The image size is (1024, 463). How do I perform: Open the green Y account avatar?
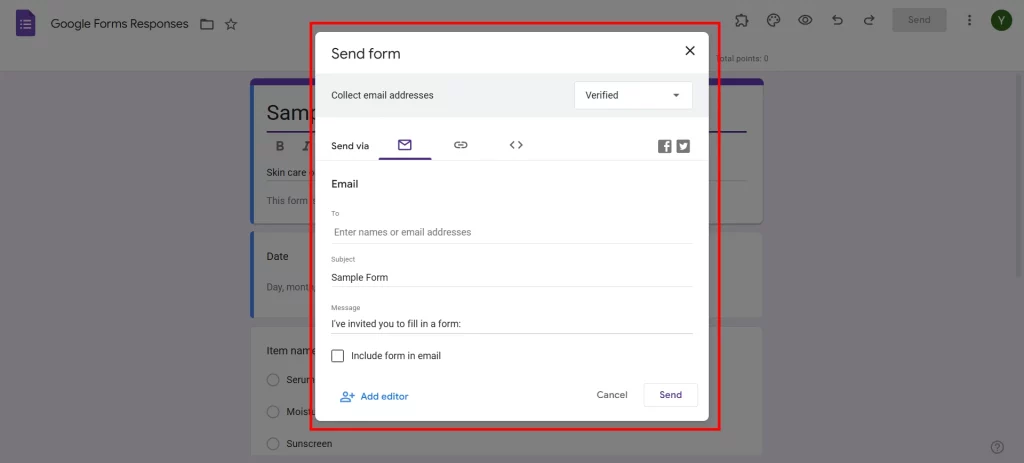[x=1001, y=20]
